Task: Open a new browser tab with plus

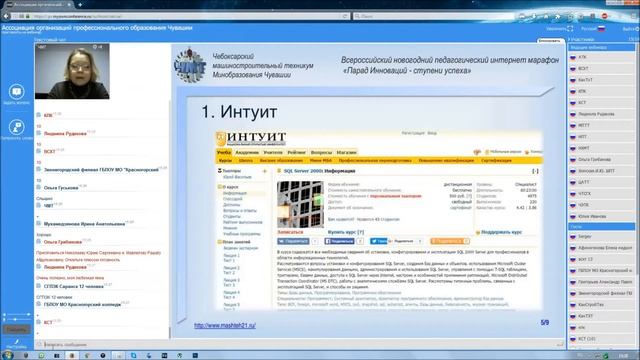Action: (x=80, y=4)
